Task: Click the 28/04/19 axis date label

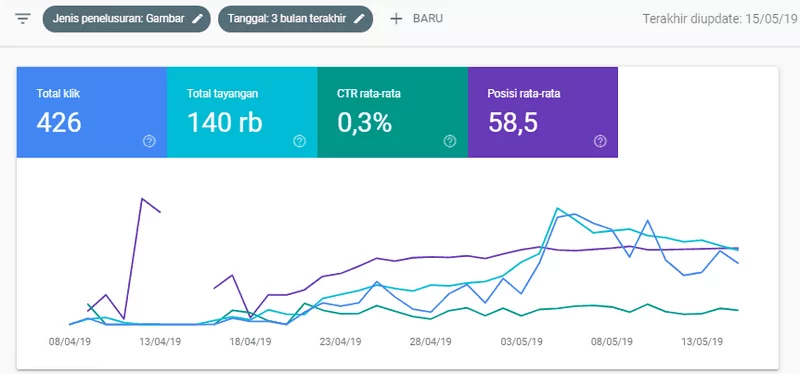Action: pos(431,342)
